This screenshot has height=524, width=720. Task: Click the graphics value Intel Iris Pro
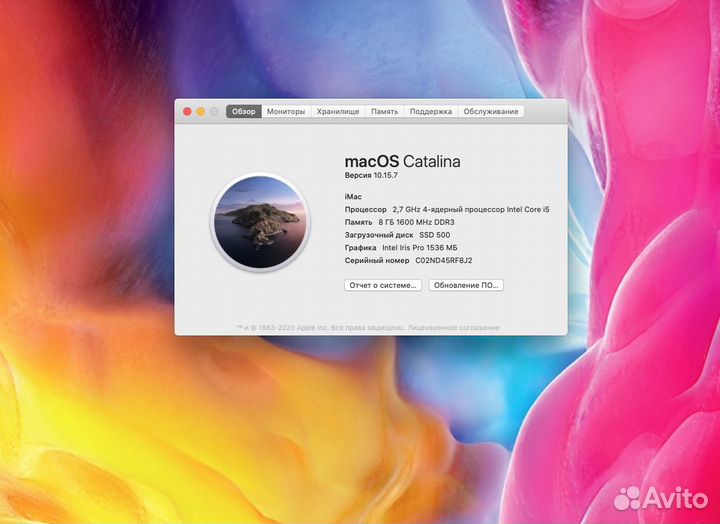[x=420, y=248]
